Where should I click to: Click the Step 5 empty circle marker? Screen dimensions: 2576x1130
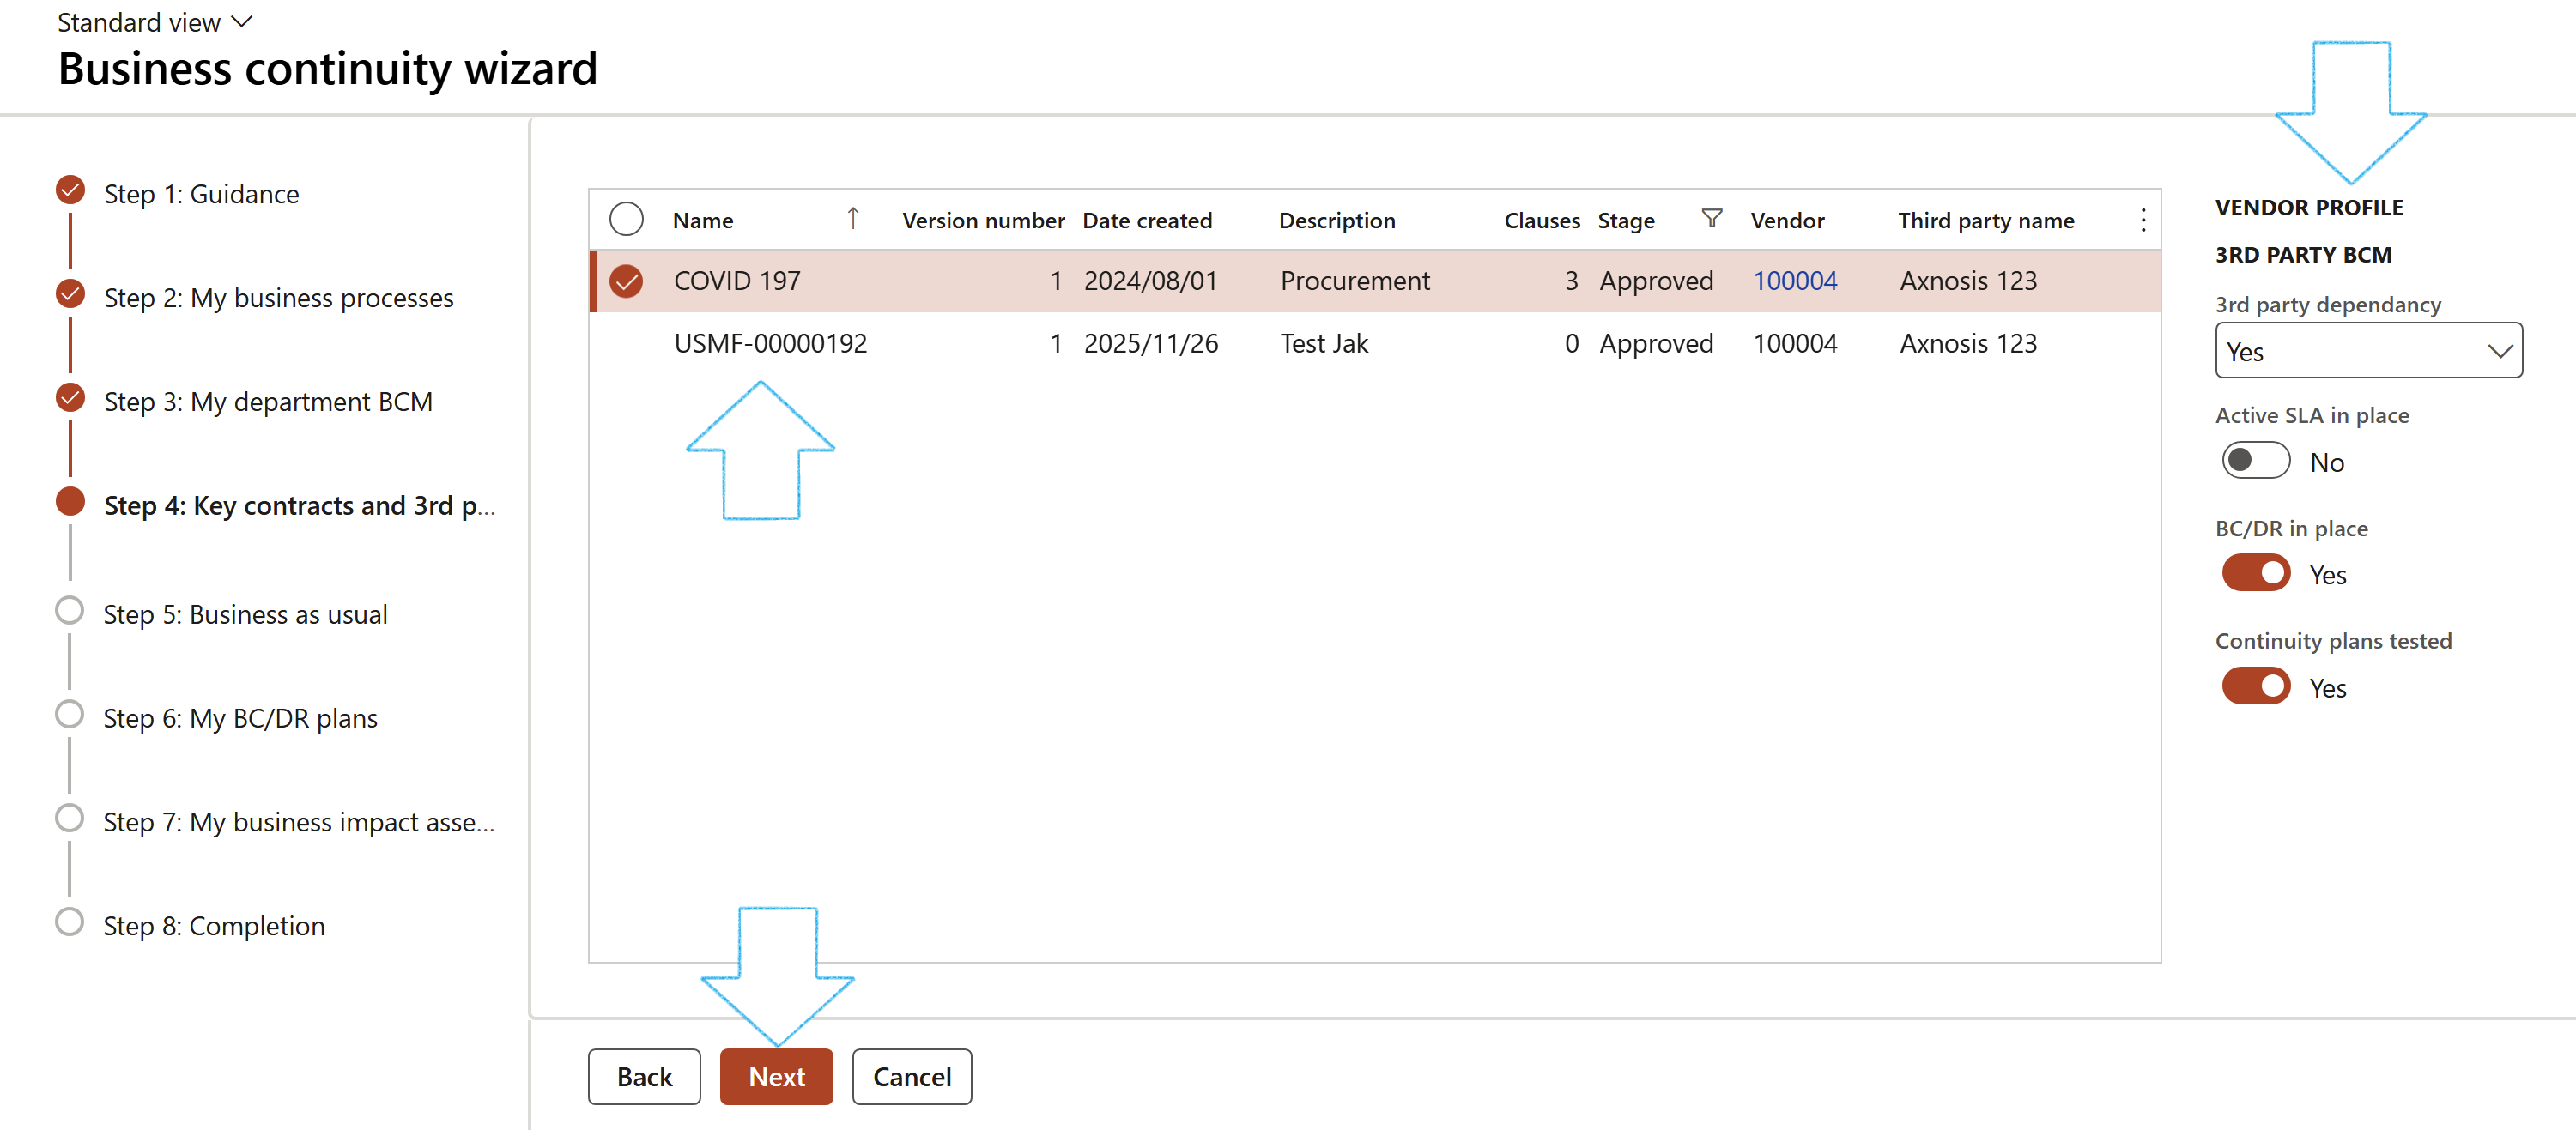tap(70, 610)
